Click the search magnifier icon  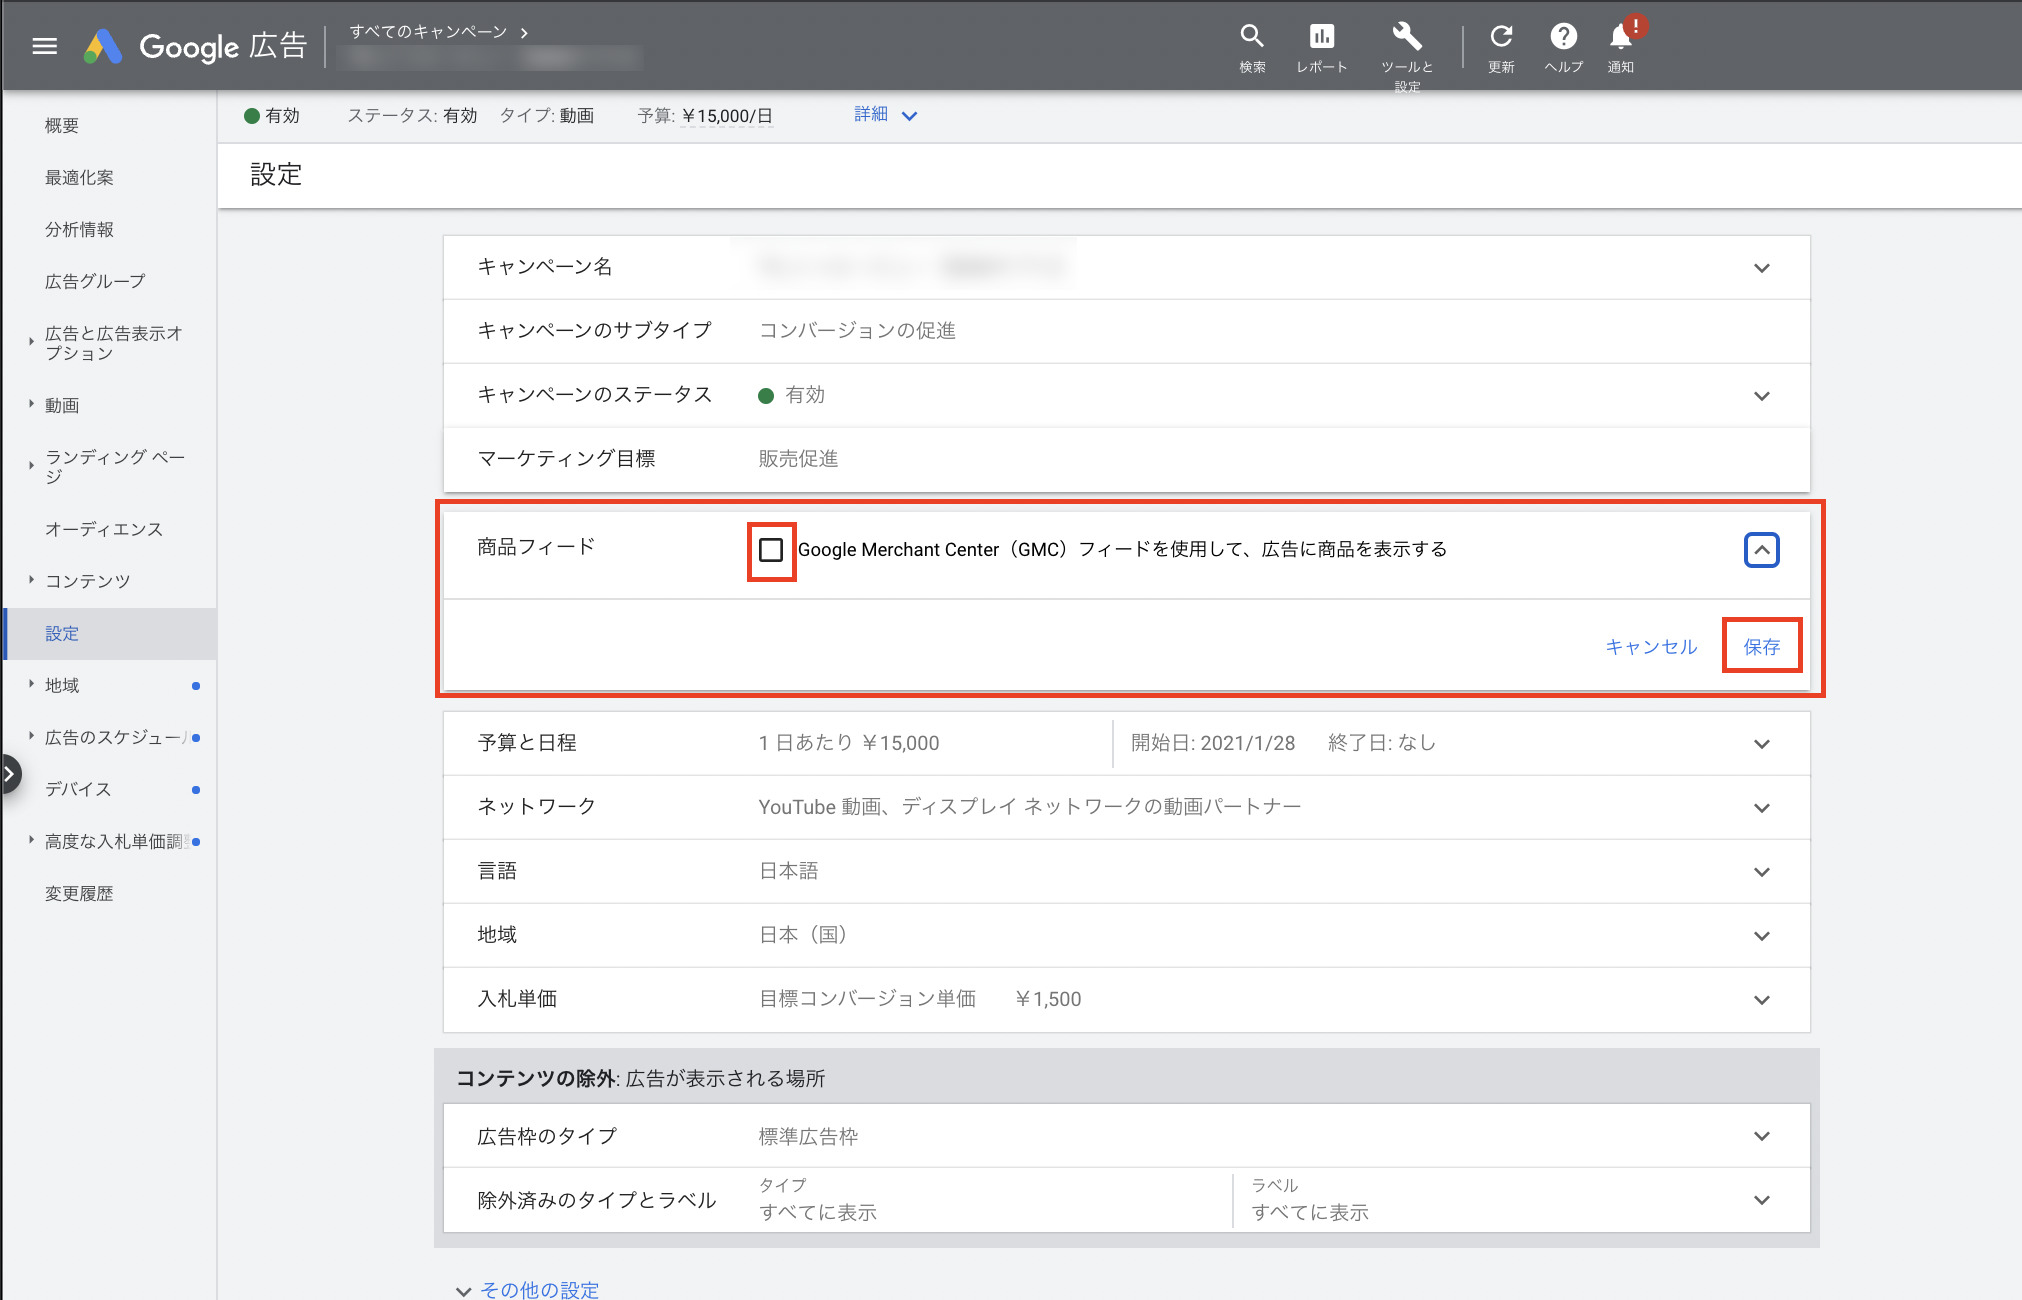pos(1252,37)
